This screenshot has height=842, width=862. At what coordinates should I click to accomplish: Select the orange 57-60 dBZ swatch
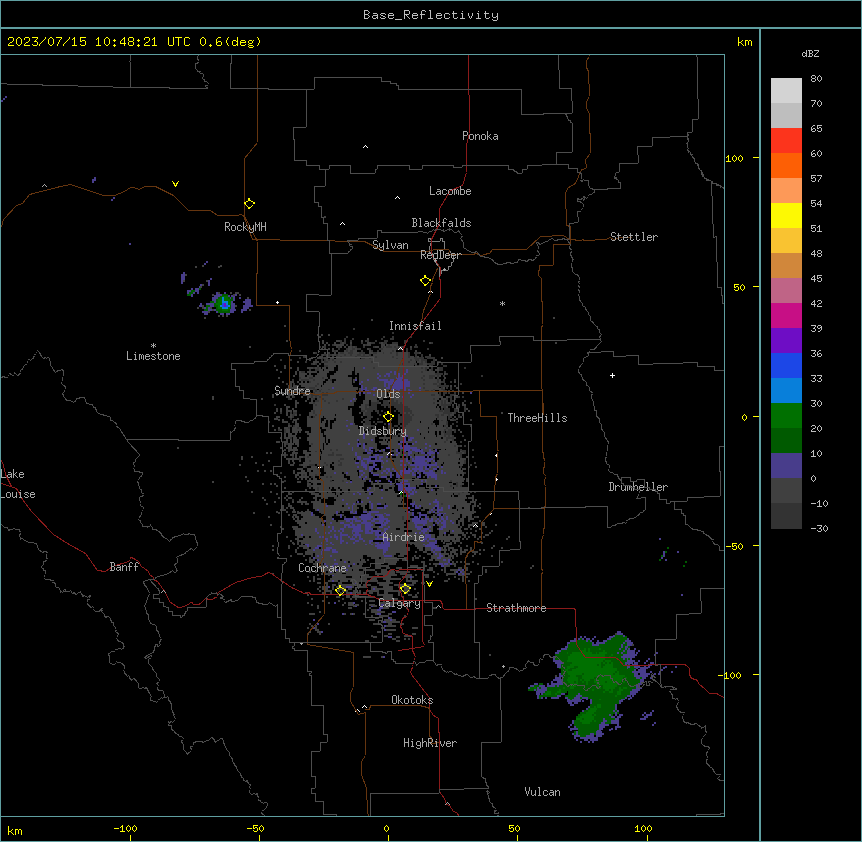[786, 165]
